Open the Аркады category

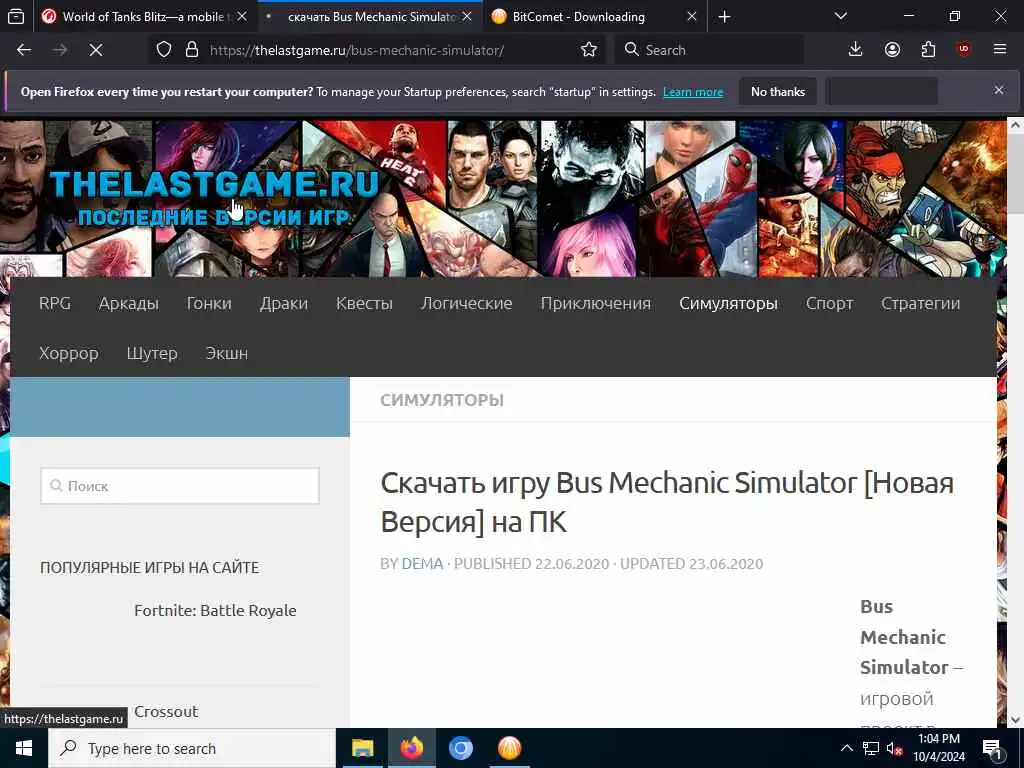tap(129, 303)
